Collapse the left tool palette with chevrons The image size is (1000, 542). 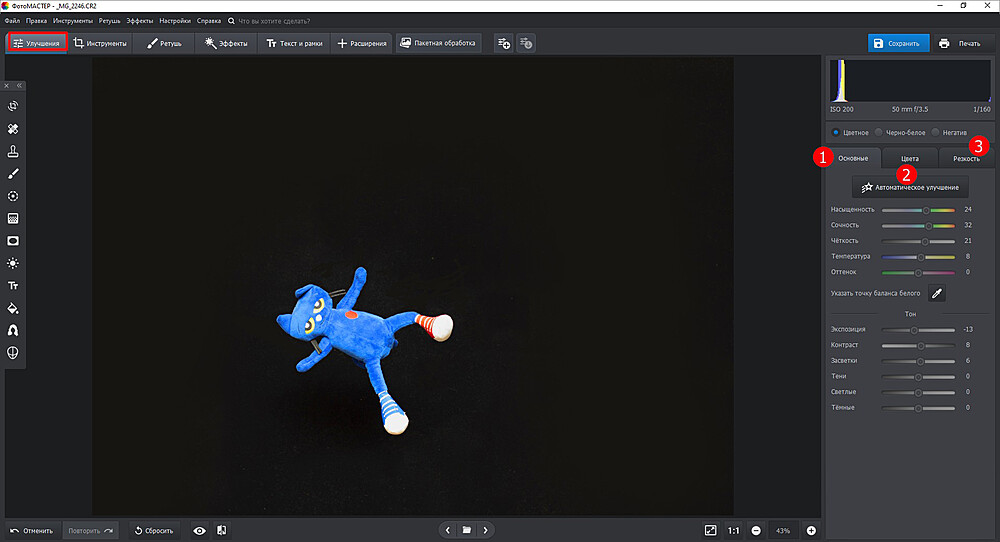pos(19,85)
